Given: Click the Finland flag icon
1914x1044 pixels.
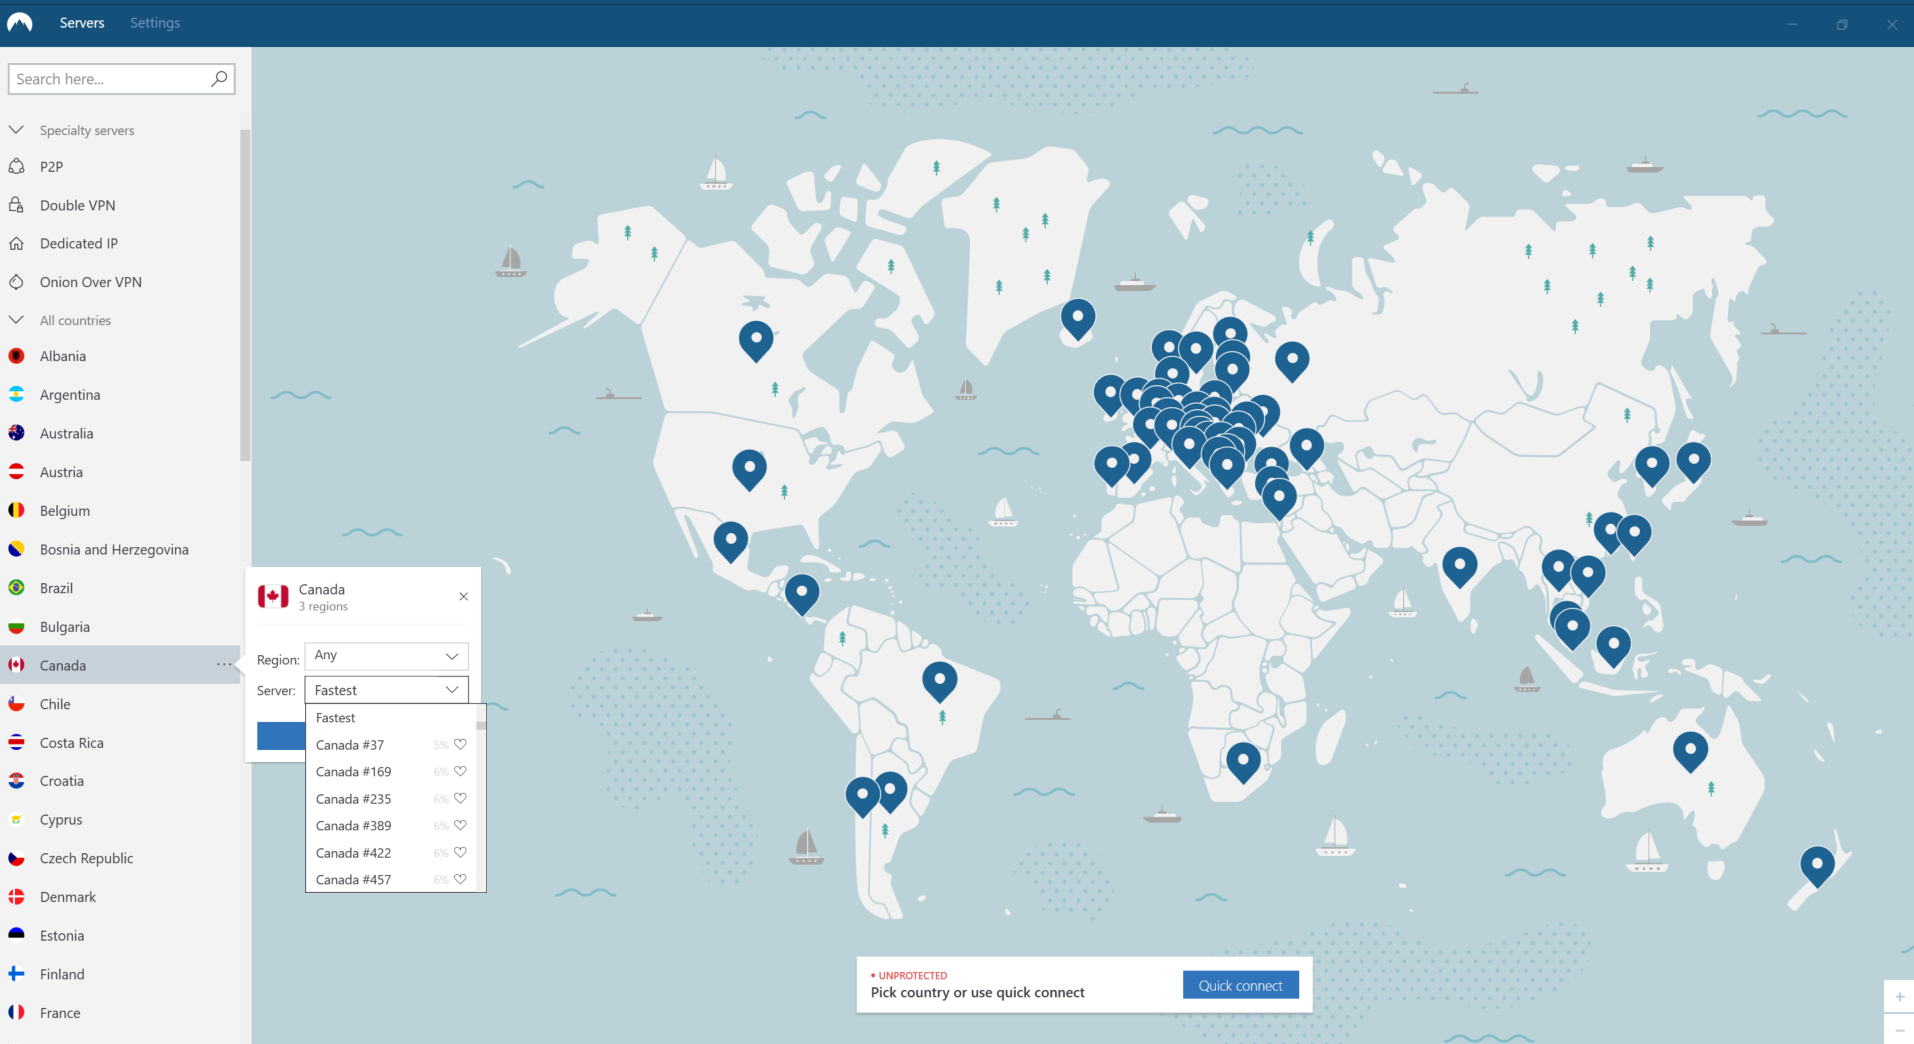Looking at the screenshot, I should click(16, 974).
